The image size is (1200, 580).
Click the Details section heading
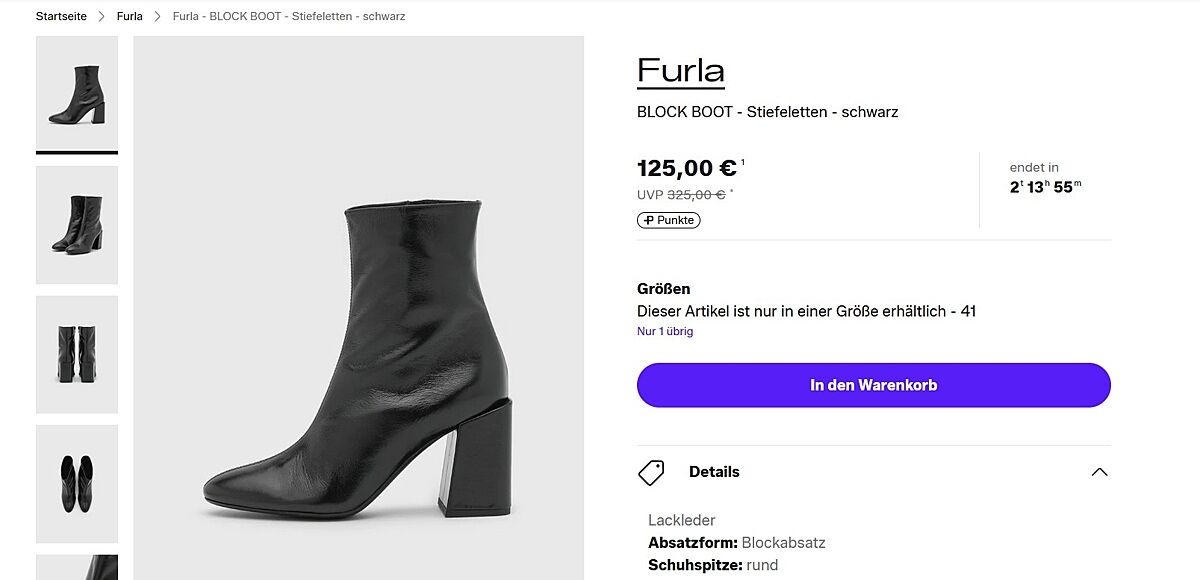(714, 472)
